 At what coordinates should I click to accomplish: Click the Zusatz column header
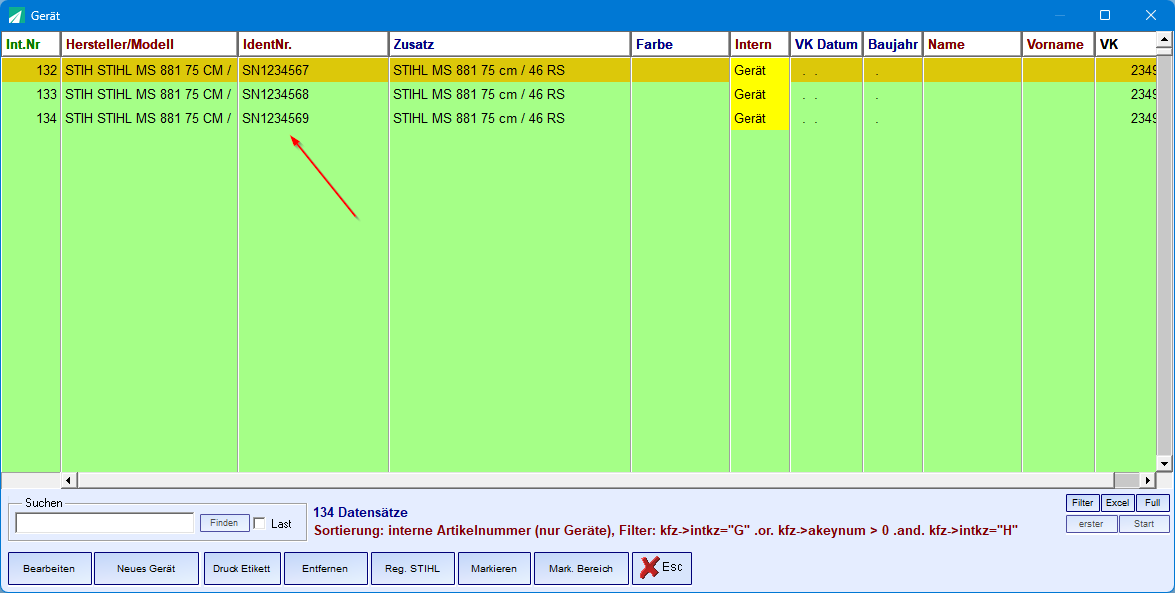510,44
